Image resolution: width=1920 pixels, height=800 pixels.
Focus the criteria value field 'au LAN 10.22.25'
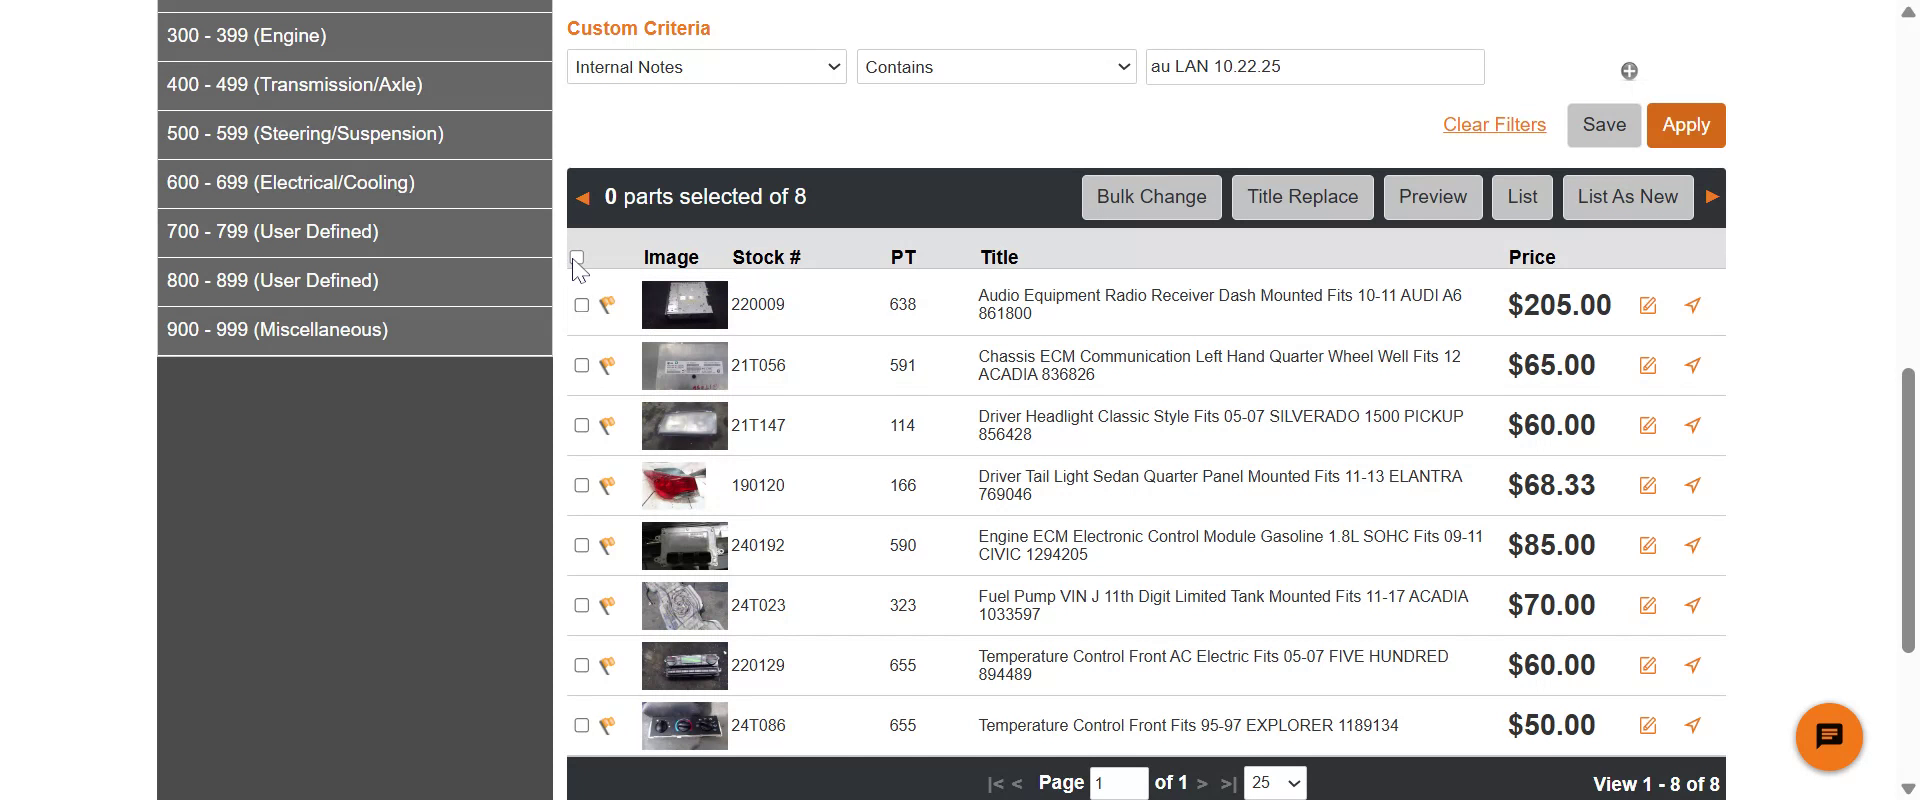[x=1315, y=67]
